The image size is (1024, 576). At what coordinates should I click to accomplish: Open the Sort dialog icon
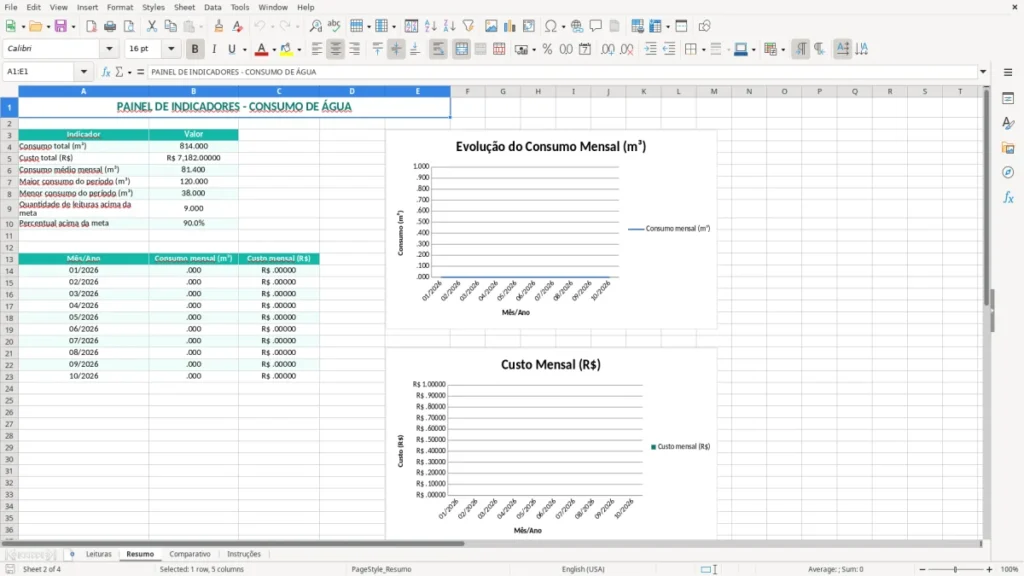click(411, 26)
